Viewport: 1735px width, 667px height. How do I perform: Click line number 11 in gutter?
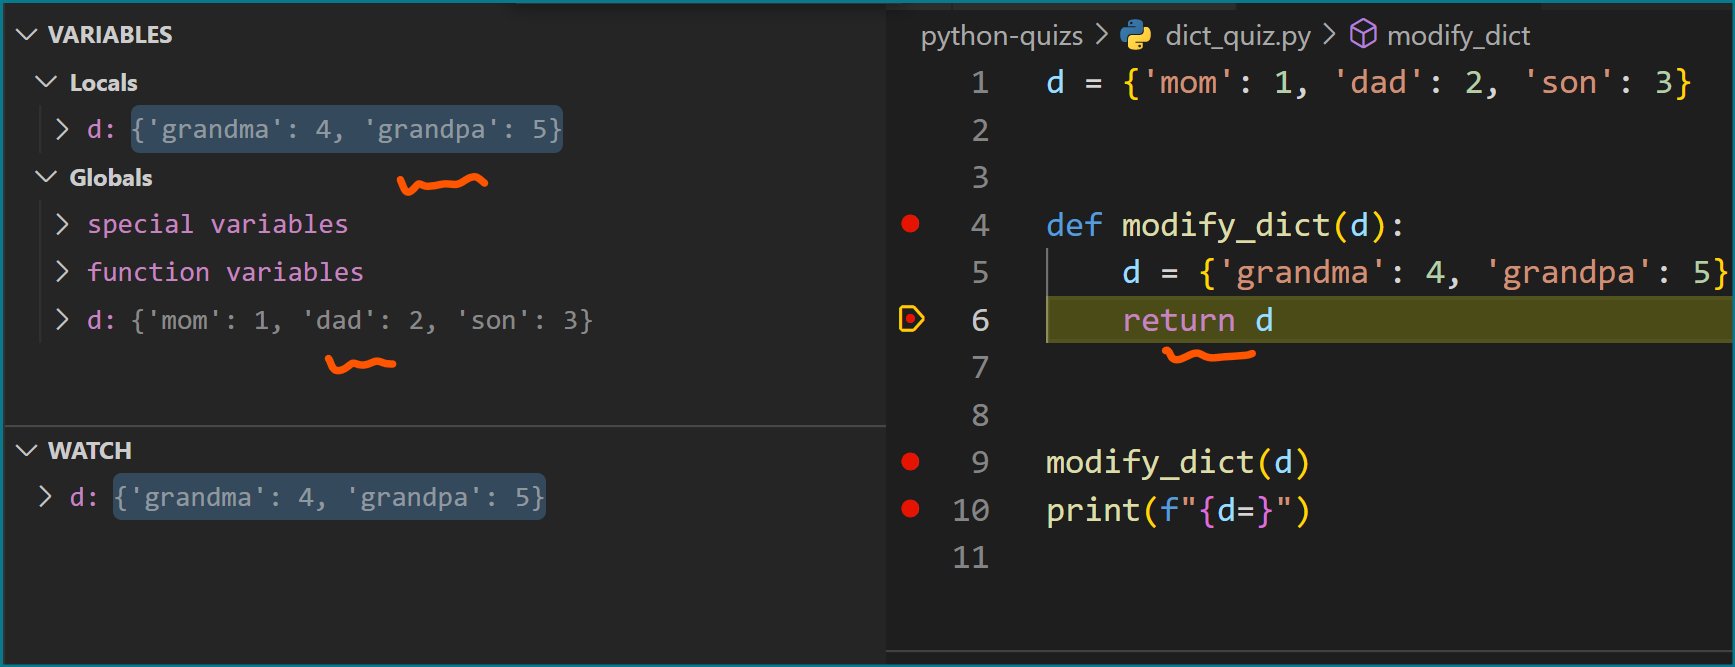click(970, 557)
